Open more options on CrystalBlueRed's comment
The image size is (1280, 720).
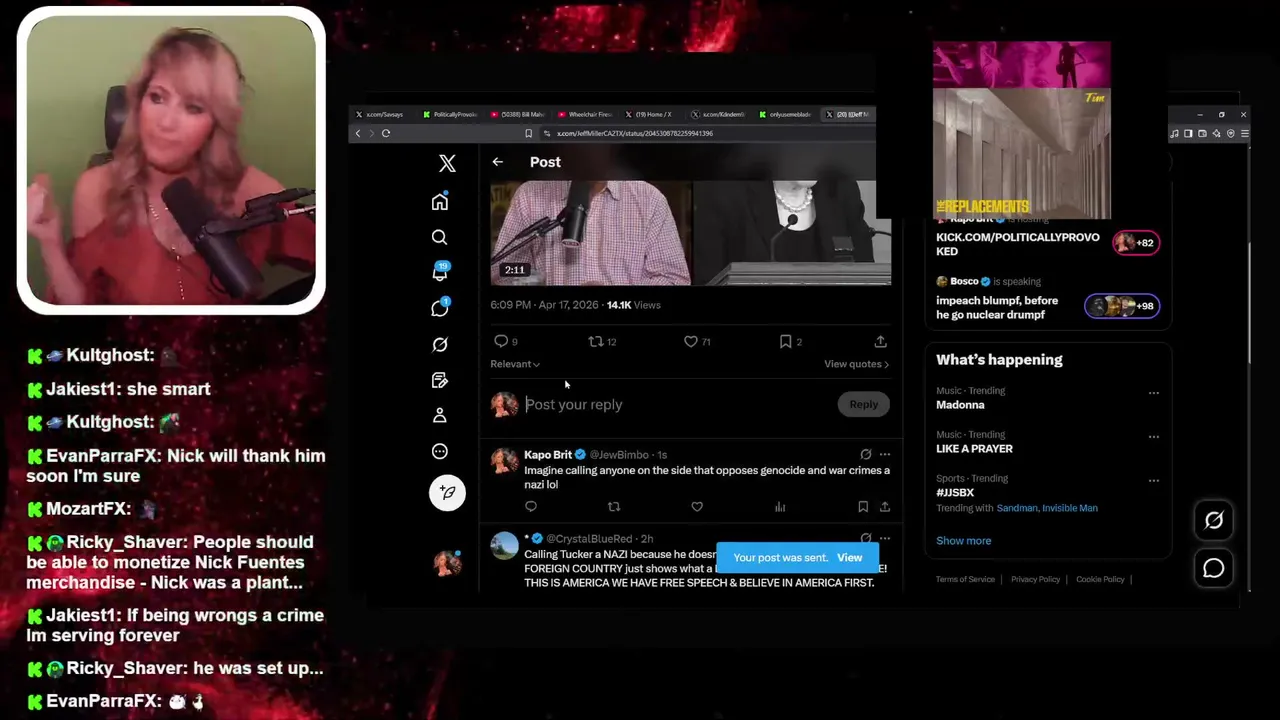pos(884,538)
